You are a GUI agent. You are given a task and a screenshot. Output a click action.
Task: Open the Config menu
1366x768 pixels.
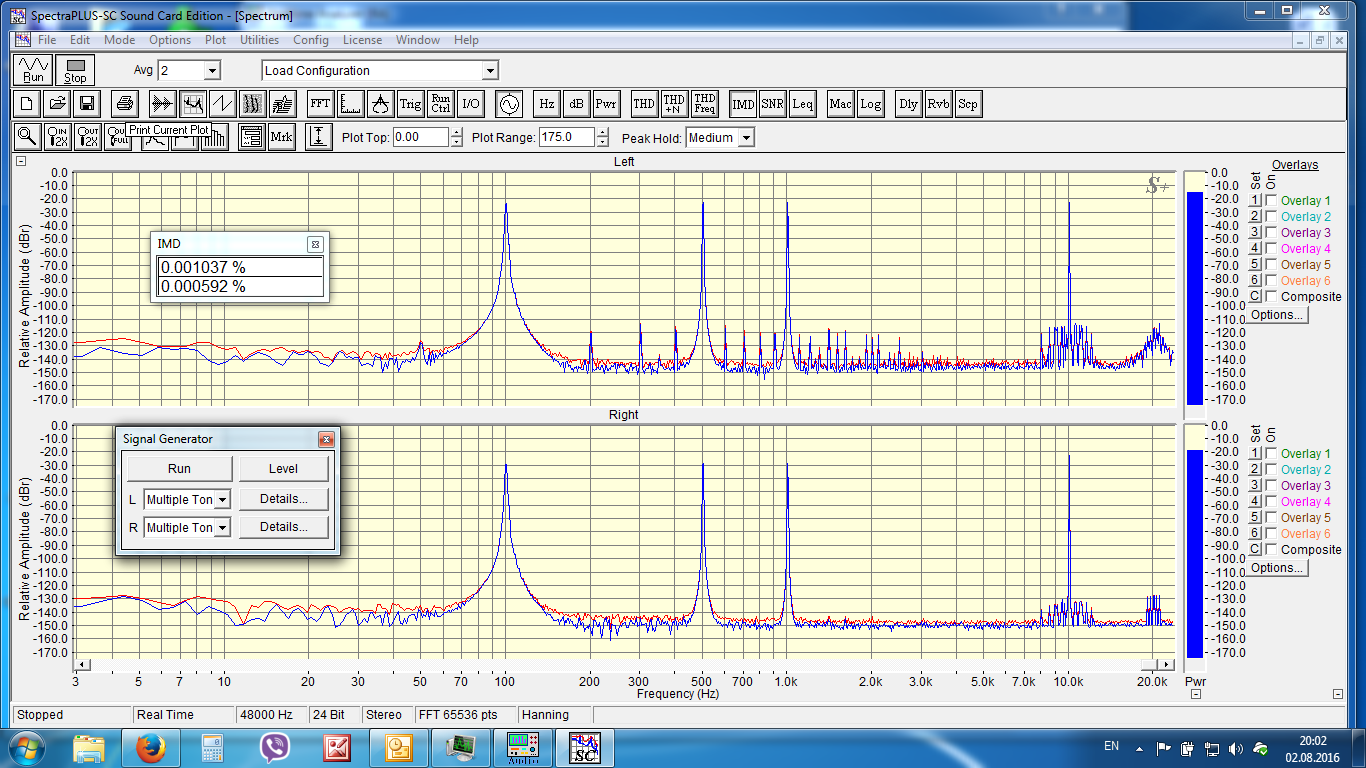[310, 40]
